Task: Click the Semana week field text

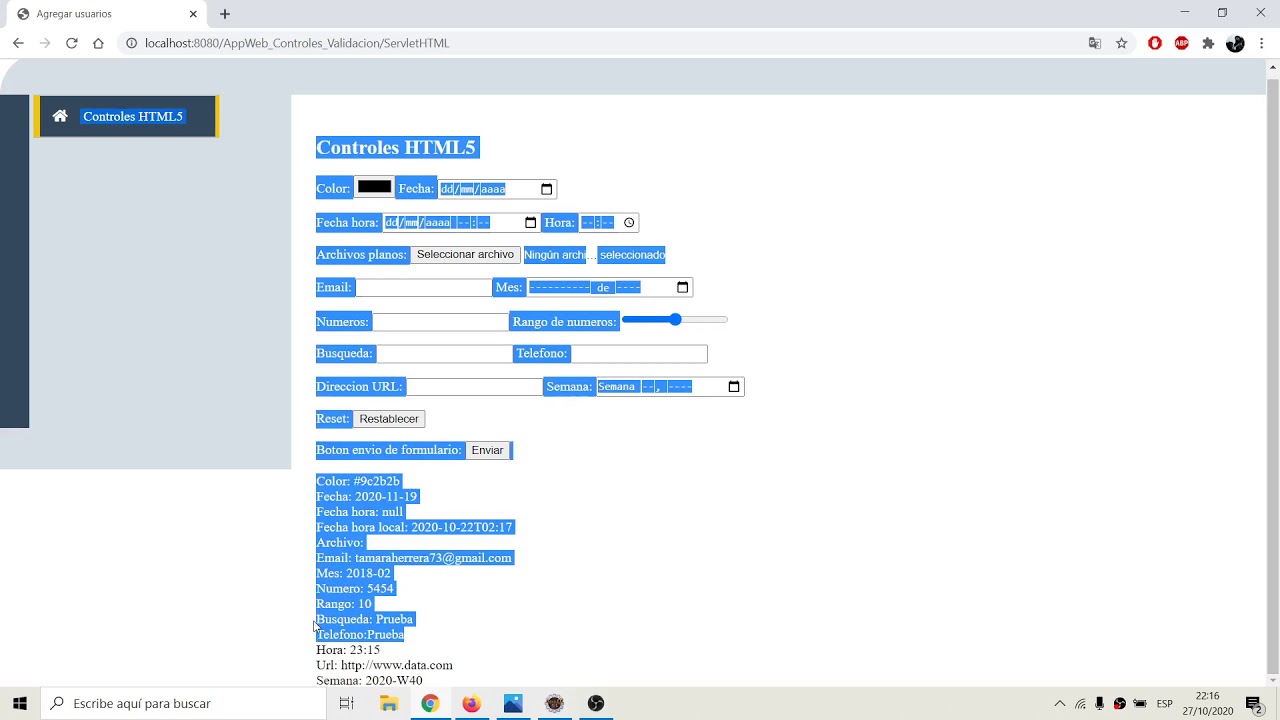Action: [644, 387]
